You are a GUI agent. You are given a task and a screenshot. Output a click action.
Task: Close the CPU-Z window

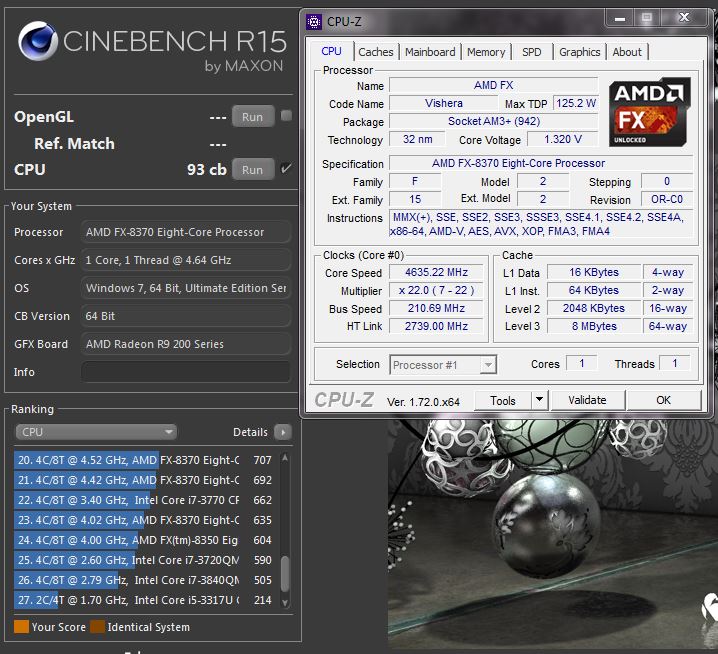click(684, 17)
